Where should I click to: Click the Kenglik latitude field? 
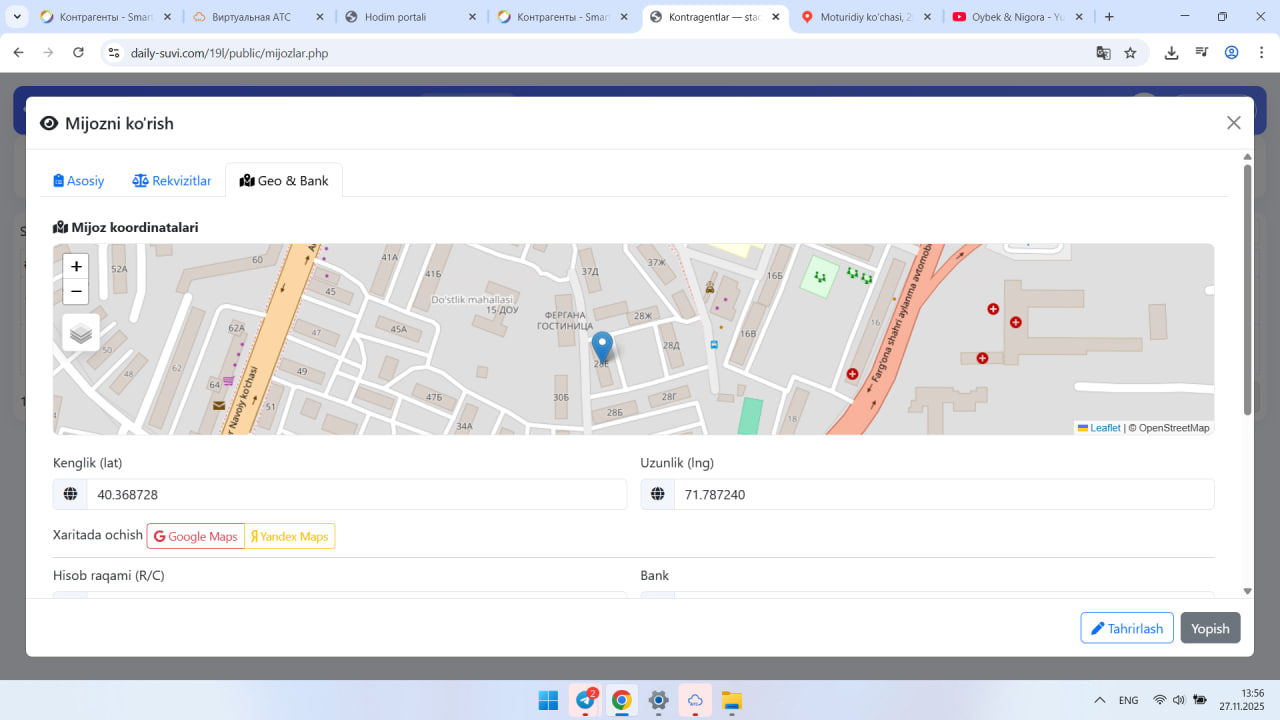point(356,494)
